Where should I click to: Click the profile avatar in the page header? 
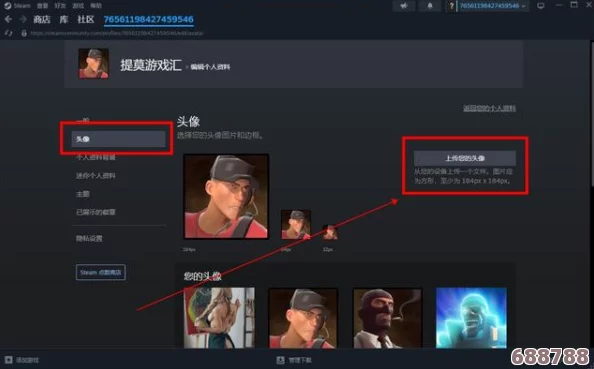(x=94, y=64)
